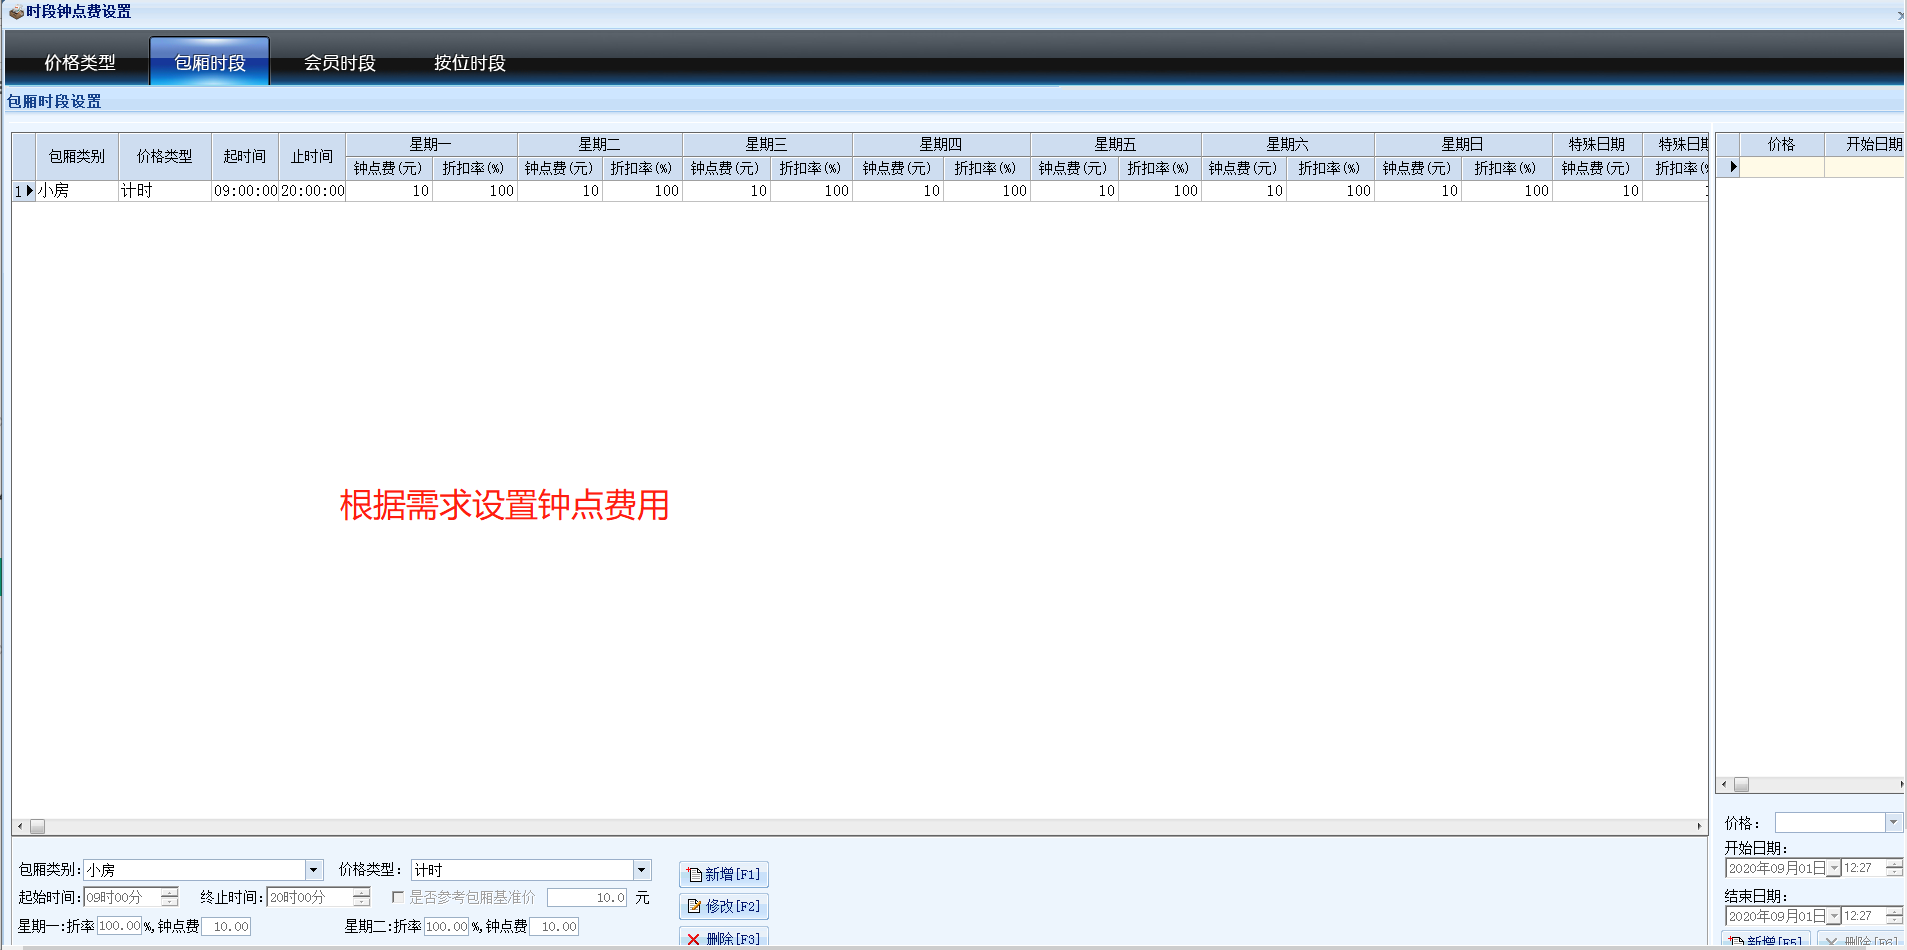Select the 20:00:00 end time cell
The height and width of the screenshot is (950, 1907).
click(x=312, y=190)
